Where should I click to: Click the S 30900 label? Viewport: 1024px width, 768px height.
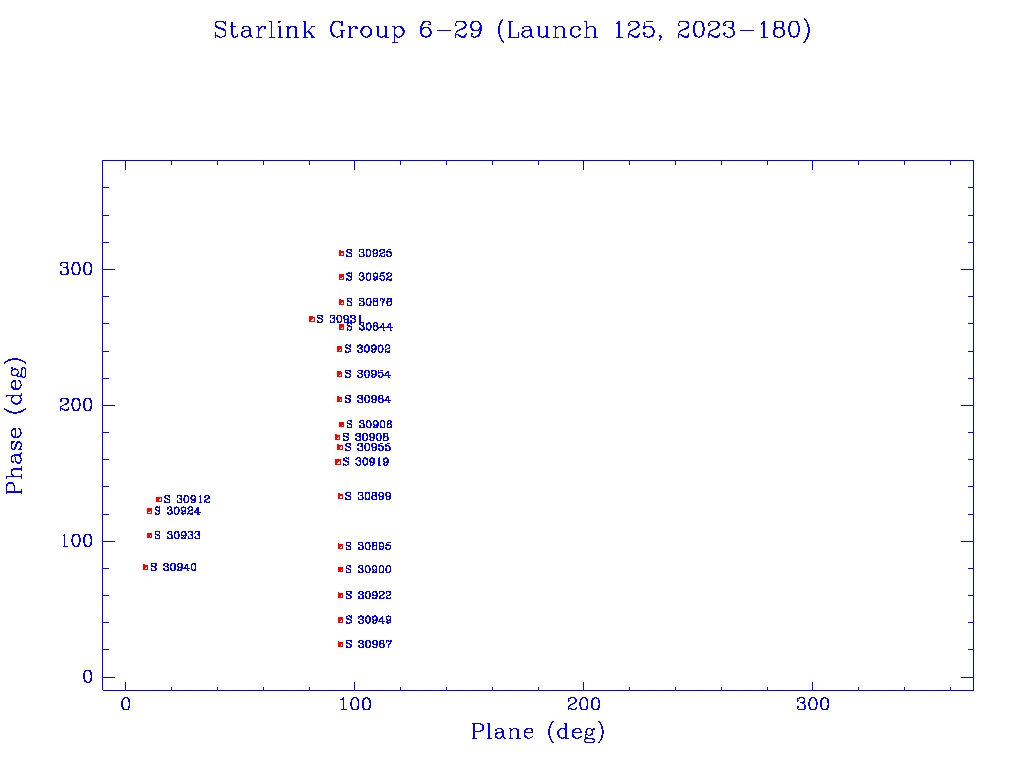(368, 569)
